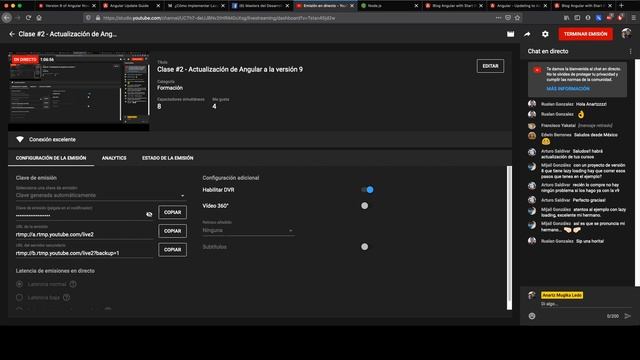Screen dimensions: 640x360
Task: Copy the stream key with COPIAR
Action: coord(172,212)
